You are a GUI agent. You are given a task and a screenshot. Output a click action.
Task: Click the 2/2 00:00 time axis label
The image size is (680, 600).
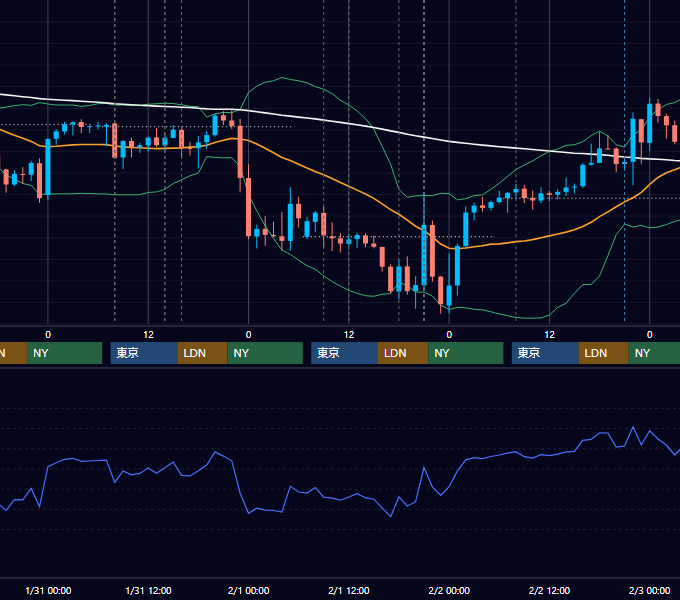click(x=449, y=590)
